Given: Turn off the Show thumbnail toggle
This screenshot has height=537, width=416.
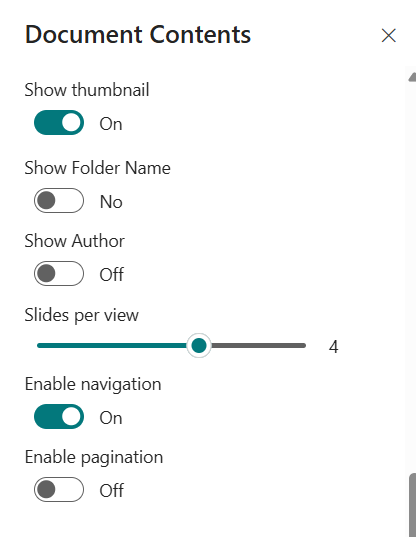Looking at the screenshot, I should tap(59, 123).
